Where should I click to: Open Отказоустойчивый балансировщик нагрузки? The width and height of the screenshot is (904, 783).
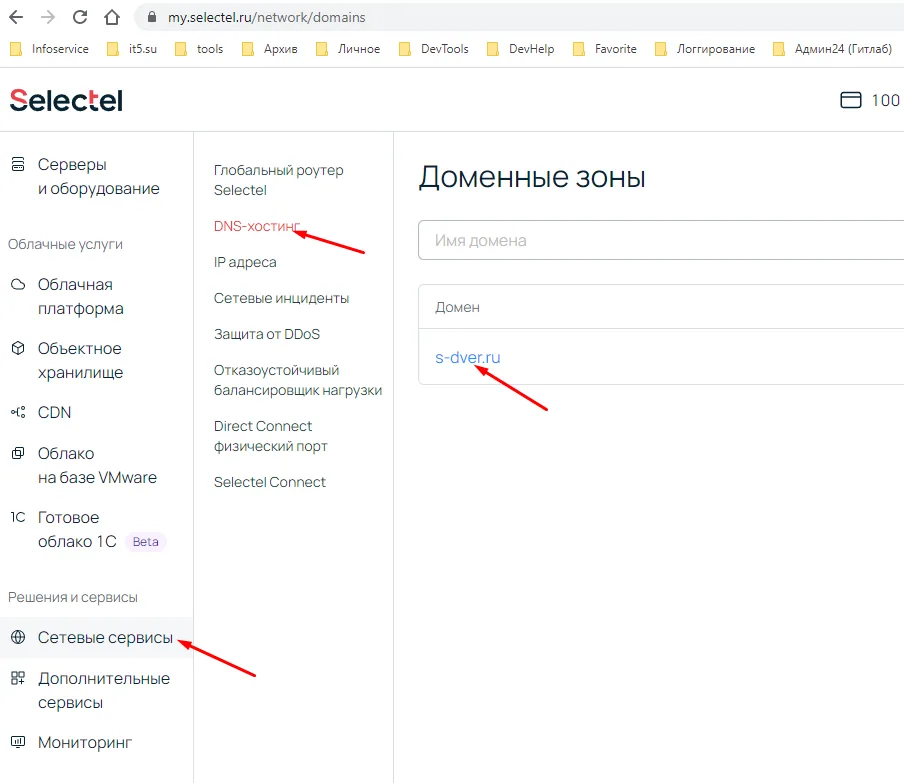tap(297, 380)
